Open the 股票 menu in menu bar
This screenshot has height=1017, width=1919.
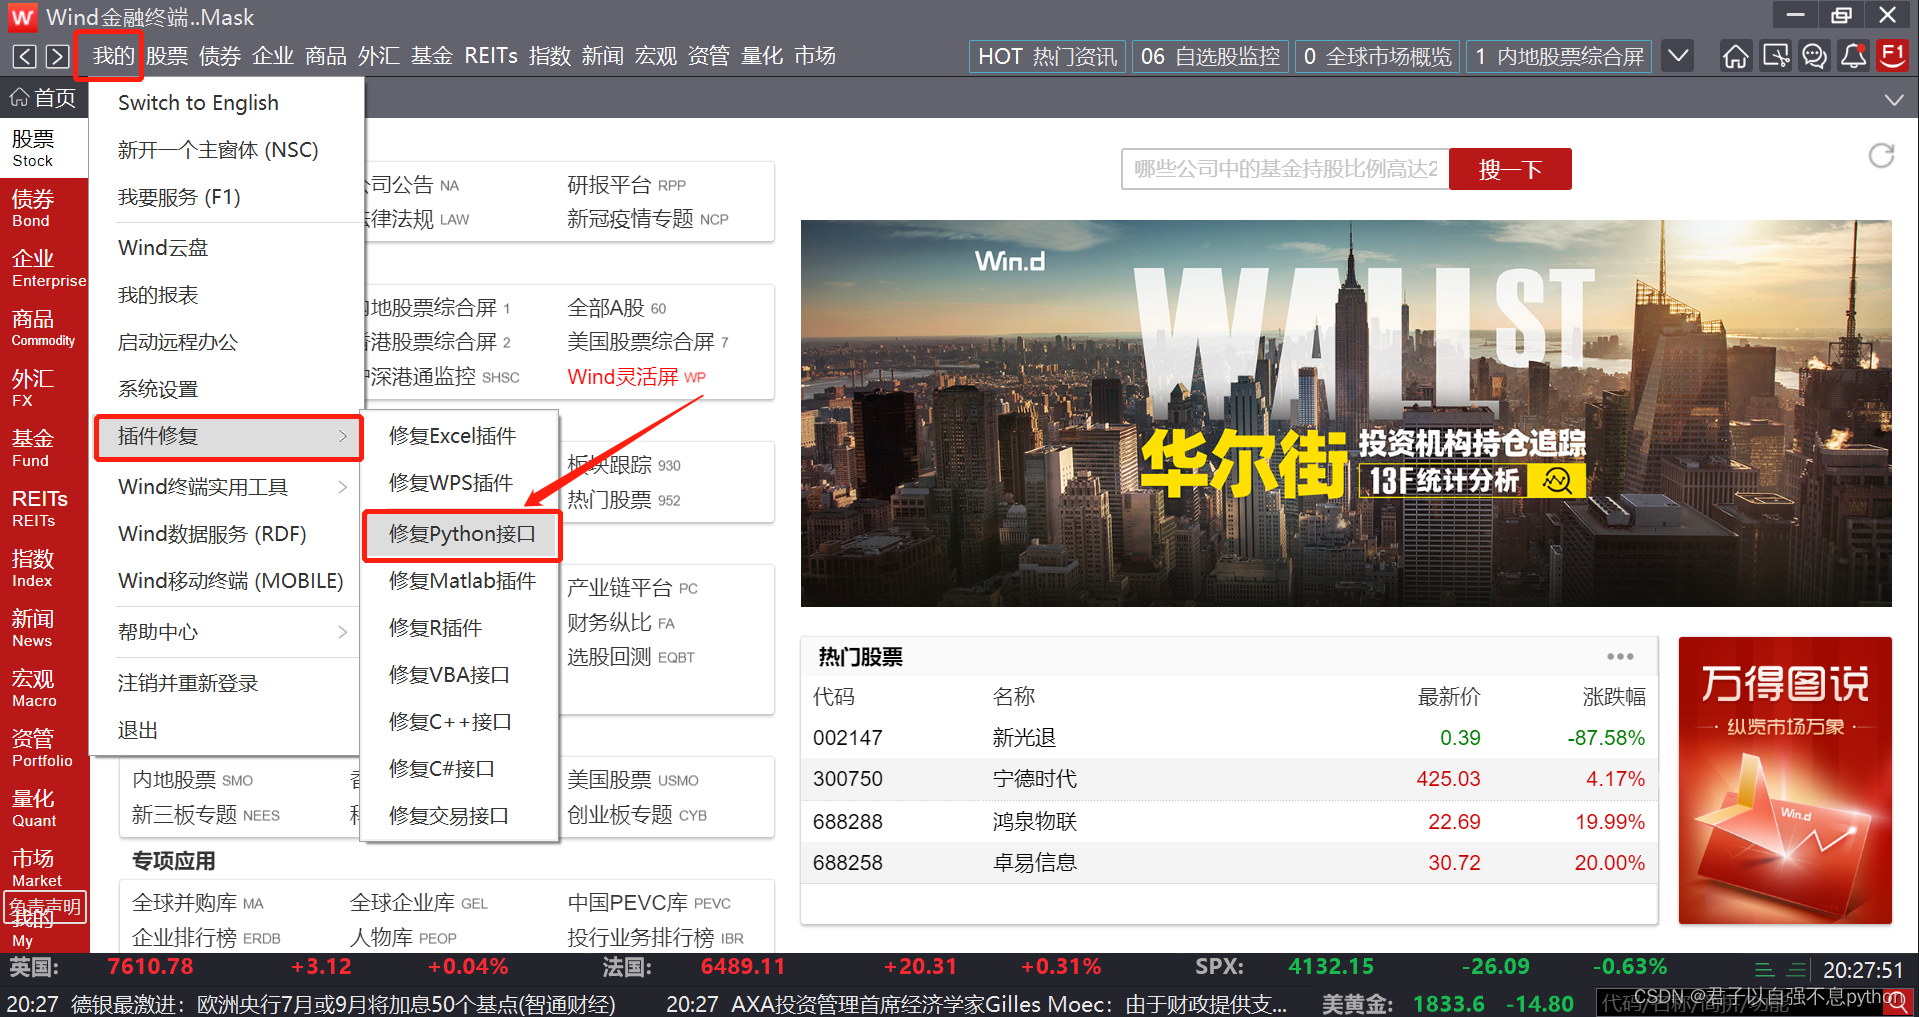167,56
